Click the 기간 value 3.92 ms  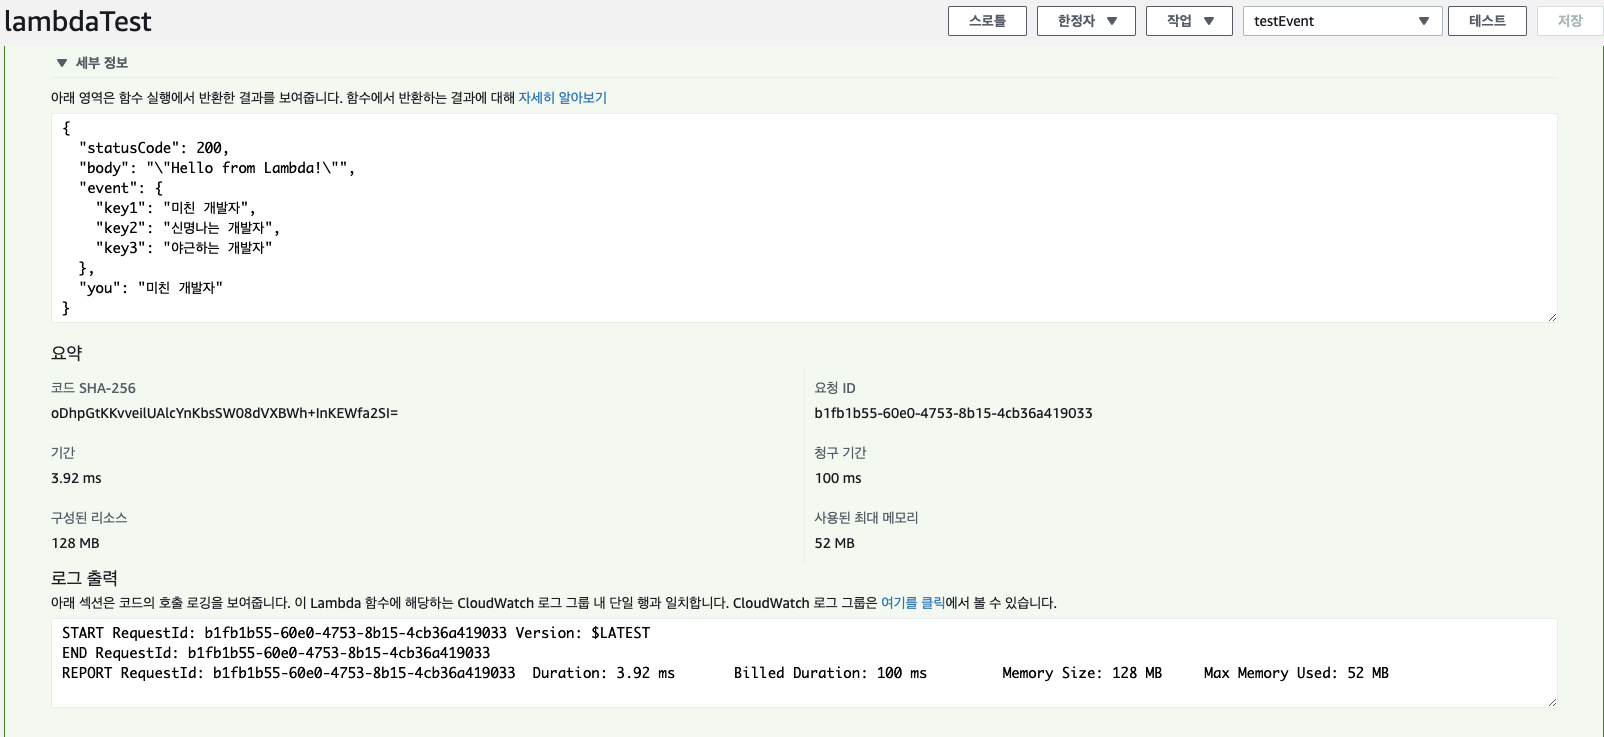pos(76,478)
